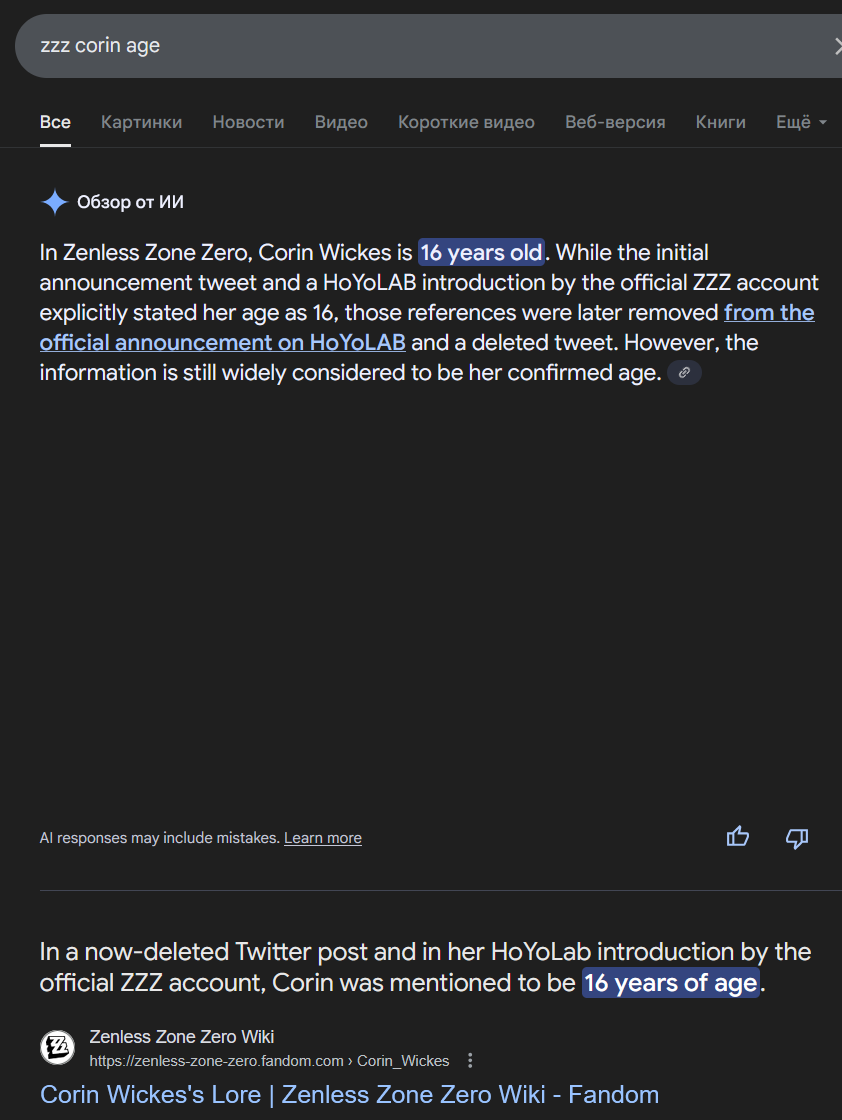Click the source link chip icon
This screenshot has width=842, height=1120.
point(684,373)
